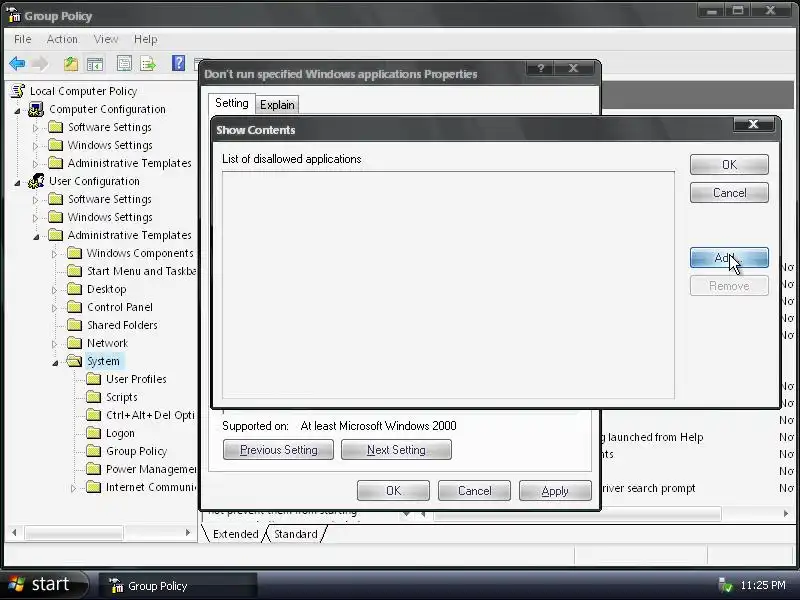800x600 pixels.
Task: Toggle the Show/Hide Console Tree icon
Action: pos(95,64)
